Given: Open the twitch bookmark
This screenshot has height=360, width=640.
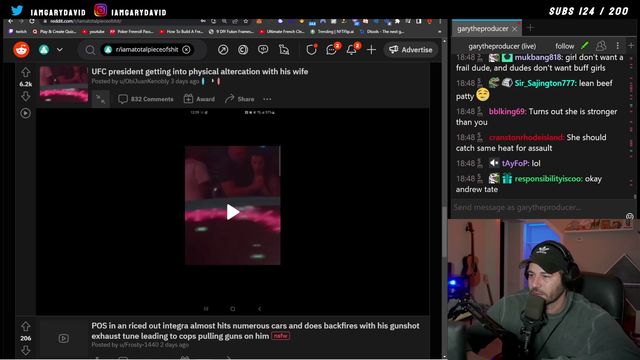Looking at the screenshot, I should [x=18, y=31].
